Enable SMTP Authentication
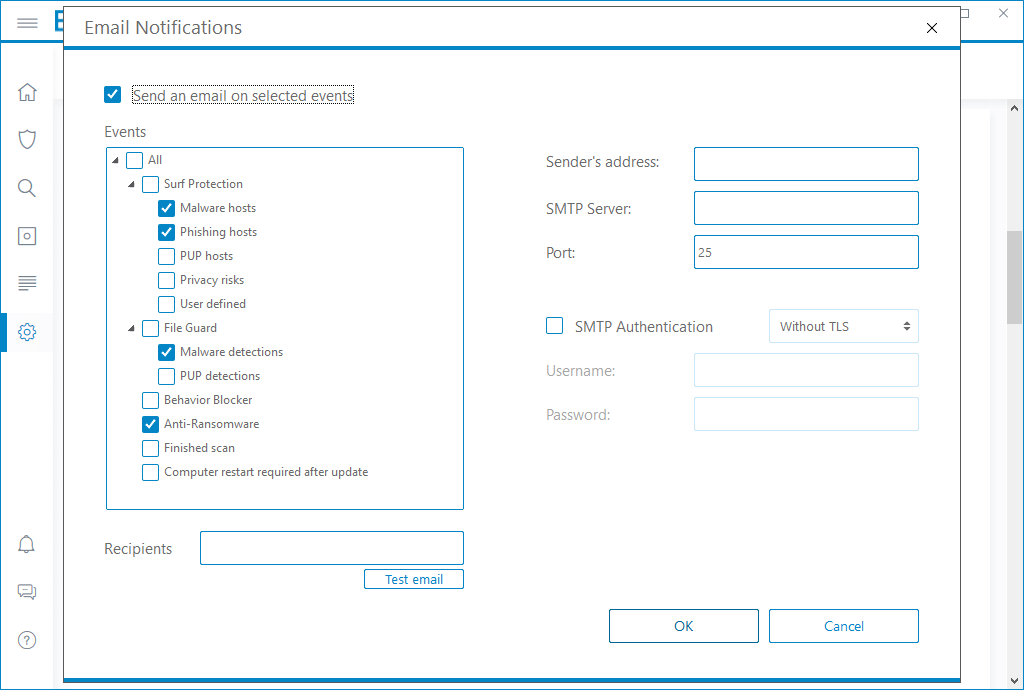This screenshot has width=1024, height=690. coord(554,325)
